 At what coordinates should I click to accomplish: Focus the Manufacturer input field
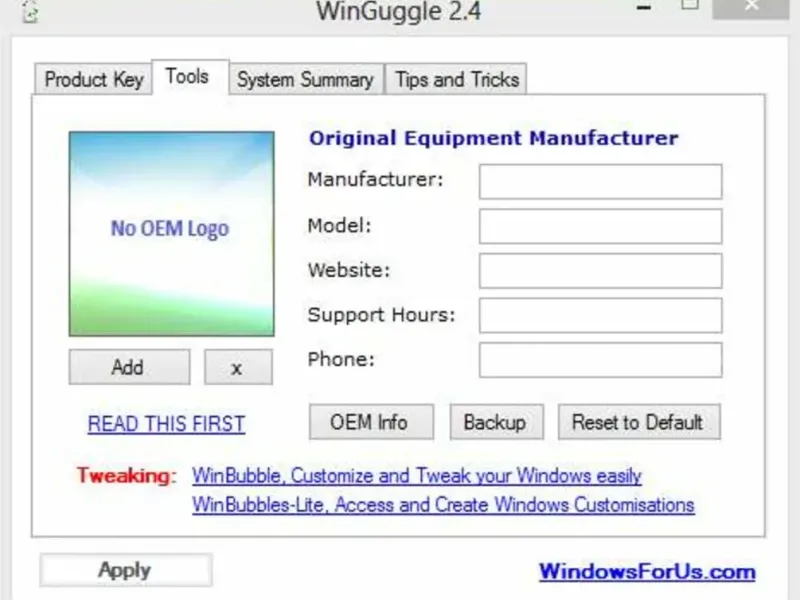click(x=601, y=181)
